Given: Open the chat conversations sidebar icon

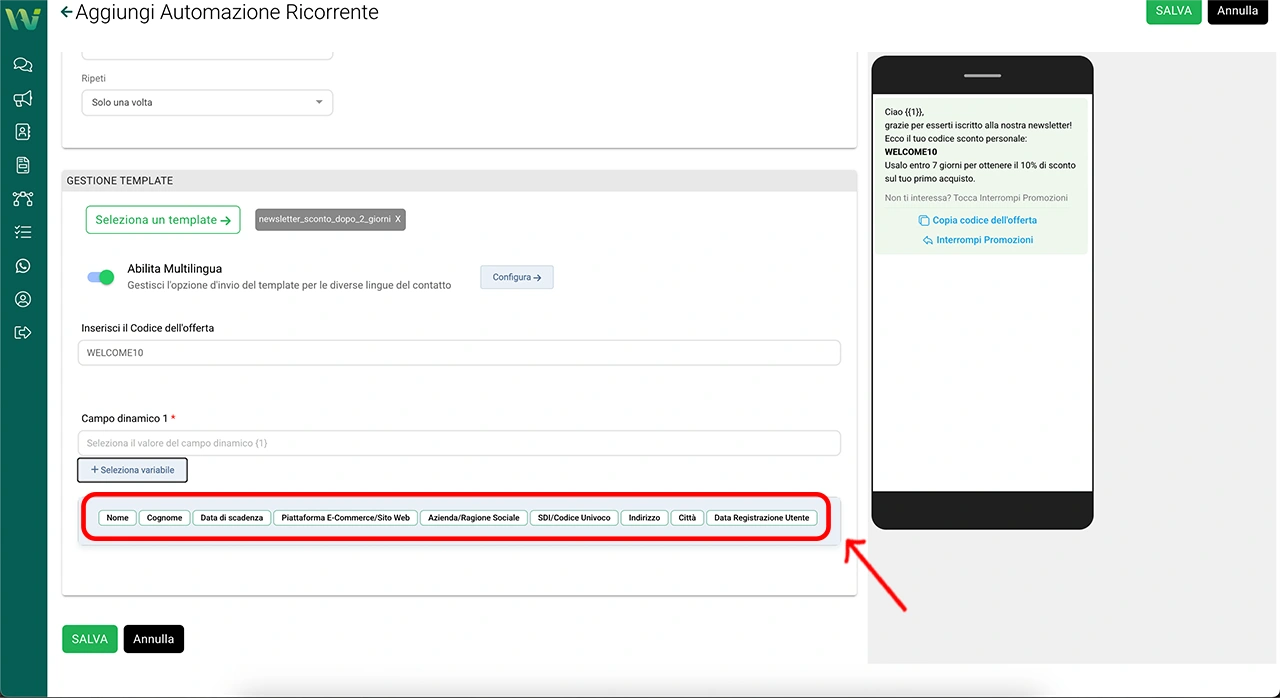Looking at the screenshot, I should pyautogui.click(x=23, y=65).
